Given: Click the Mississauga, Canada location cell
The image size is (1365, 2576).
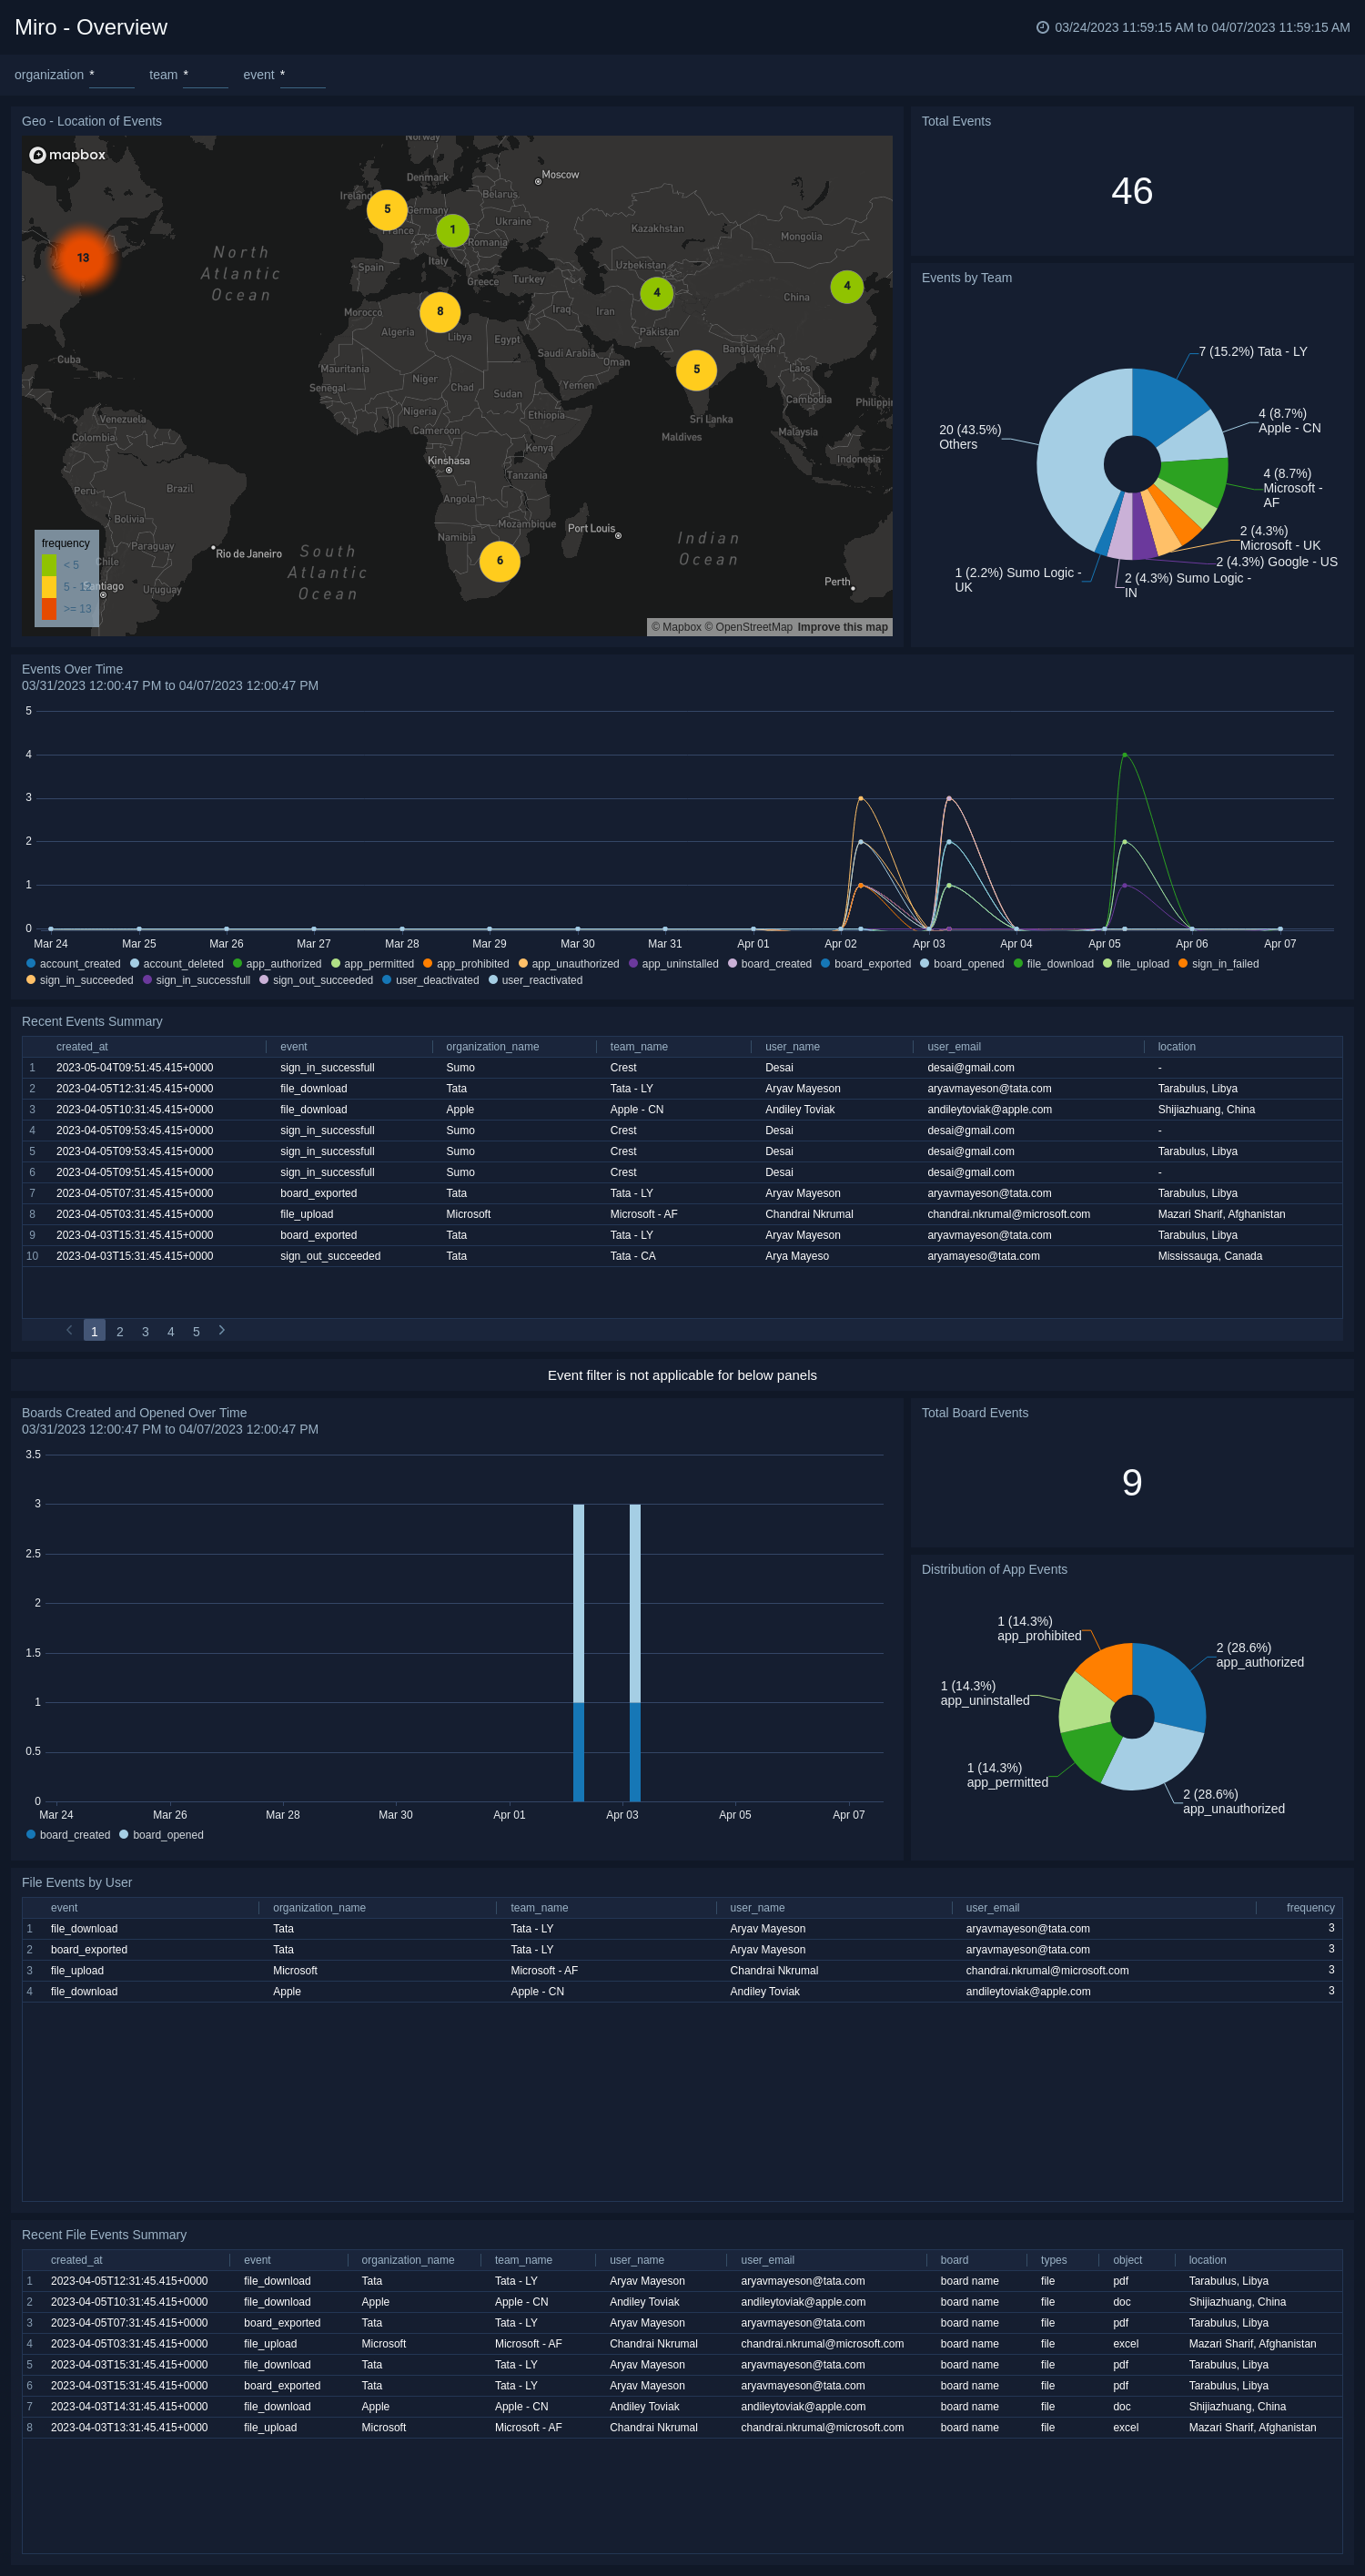Looking at the screenshot, I should [x=1210, y=1256].
